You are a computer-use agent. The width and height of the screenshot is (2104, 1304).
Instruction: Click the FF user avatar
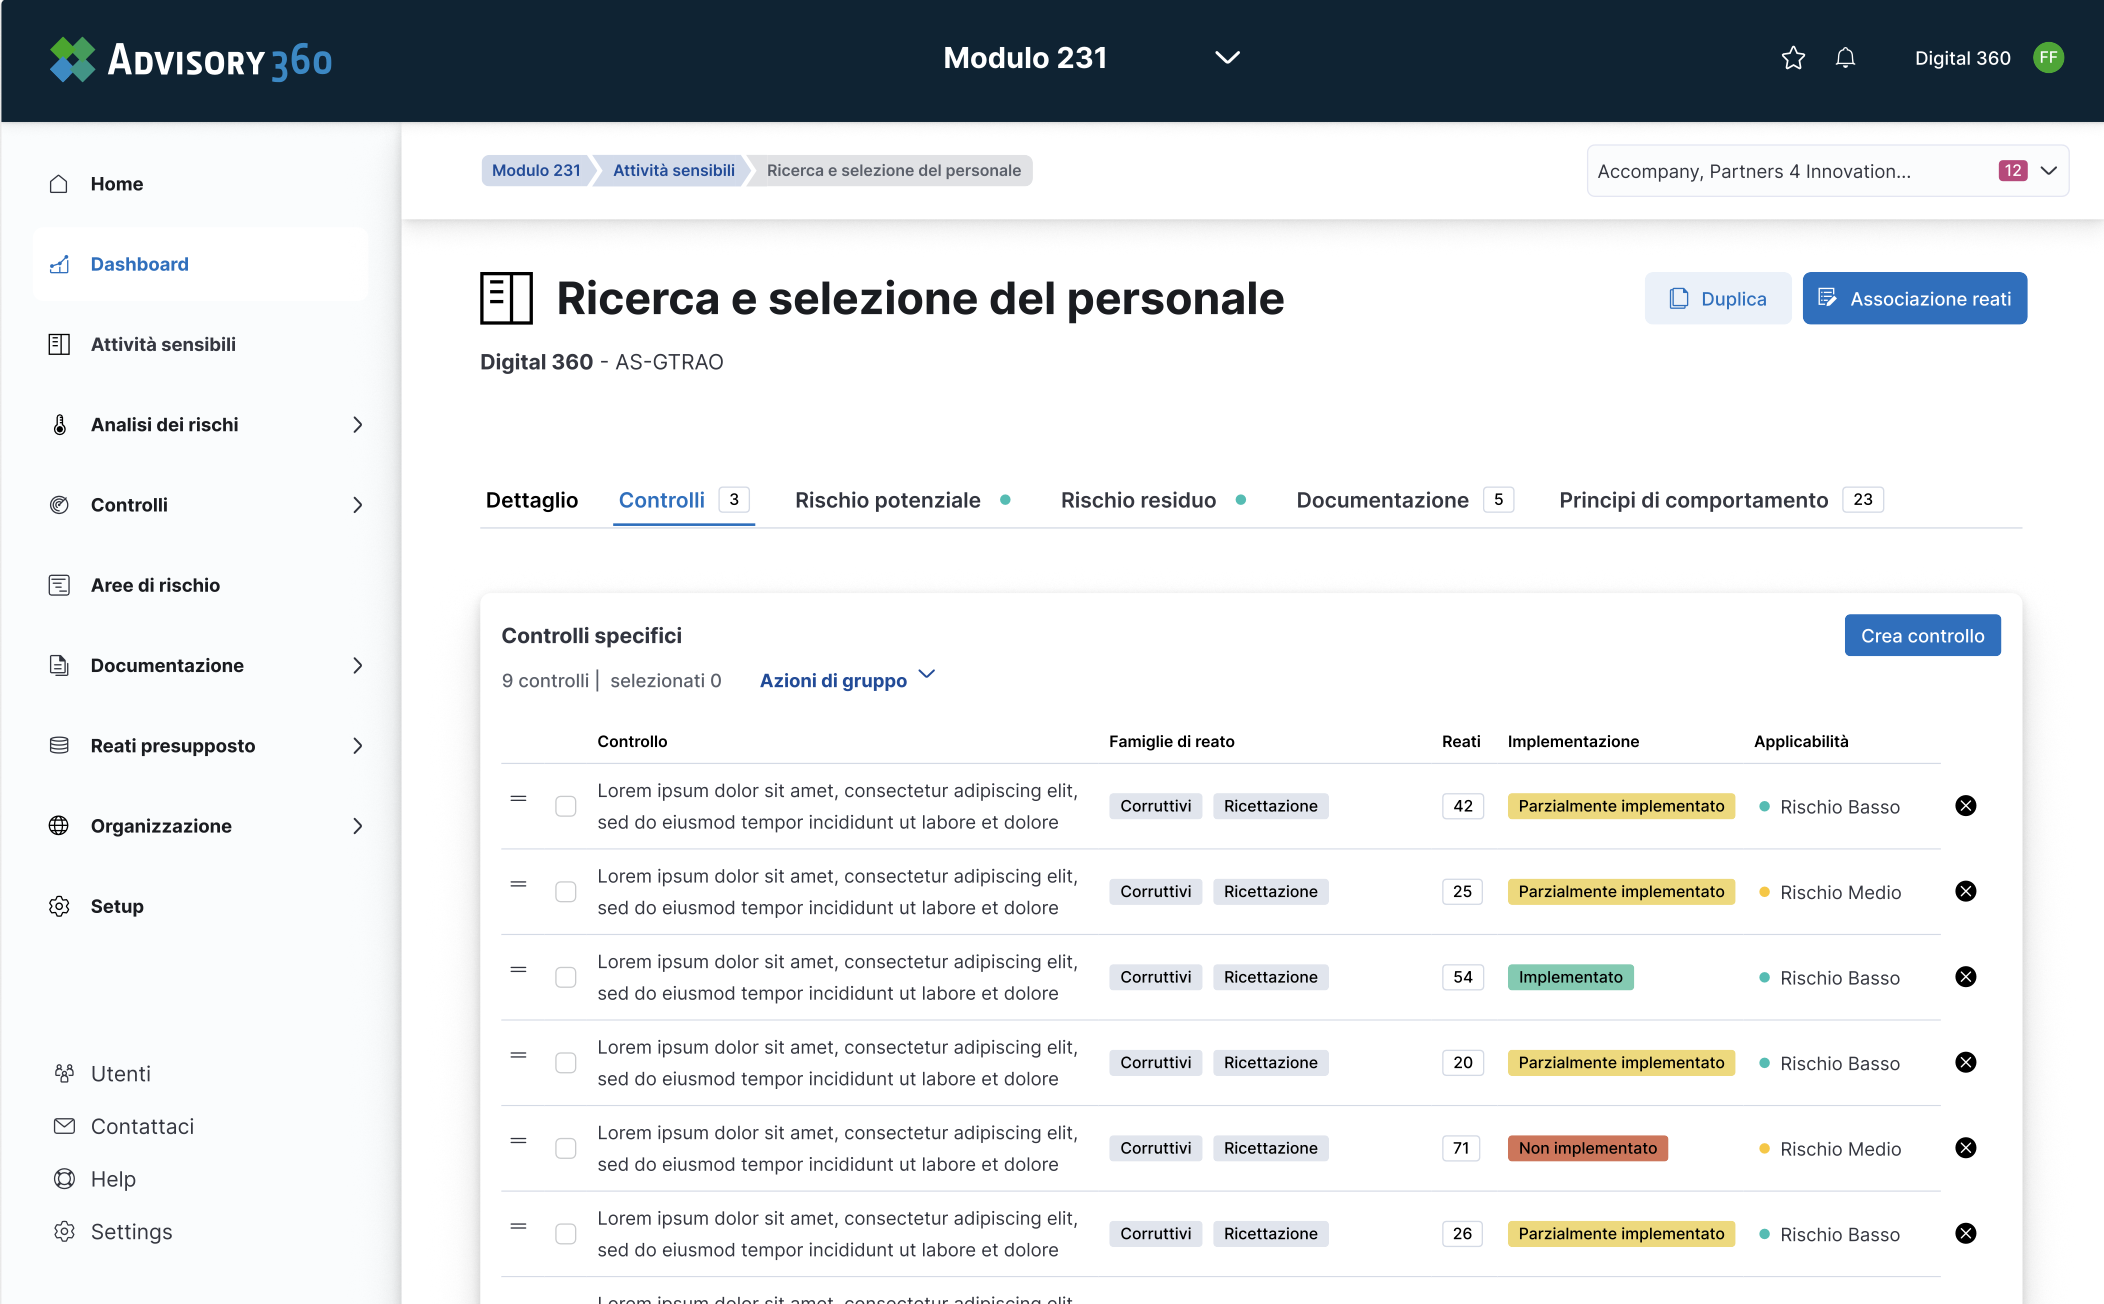coord(2048,58)
